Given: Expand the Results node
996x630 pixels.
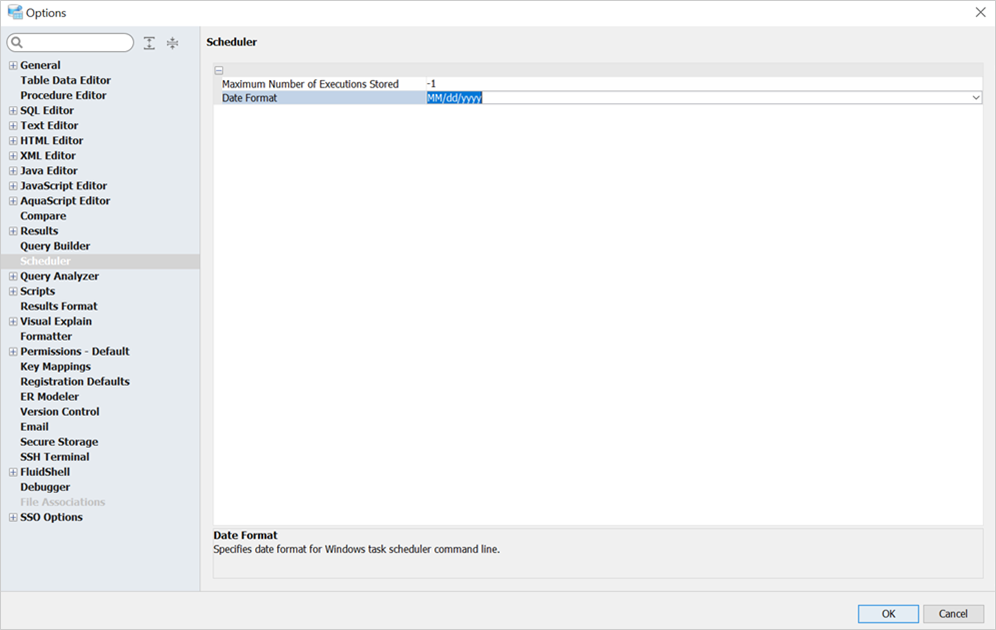Looking at the screenshot, I should (x=13, y=231).
